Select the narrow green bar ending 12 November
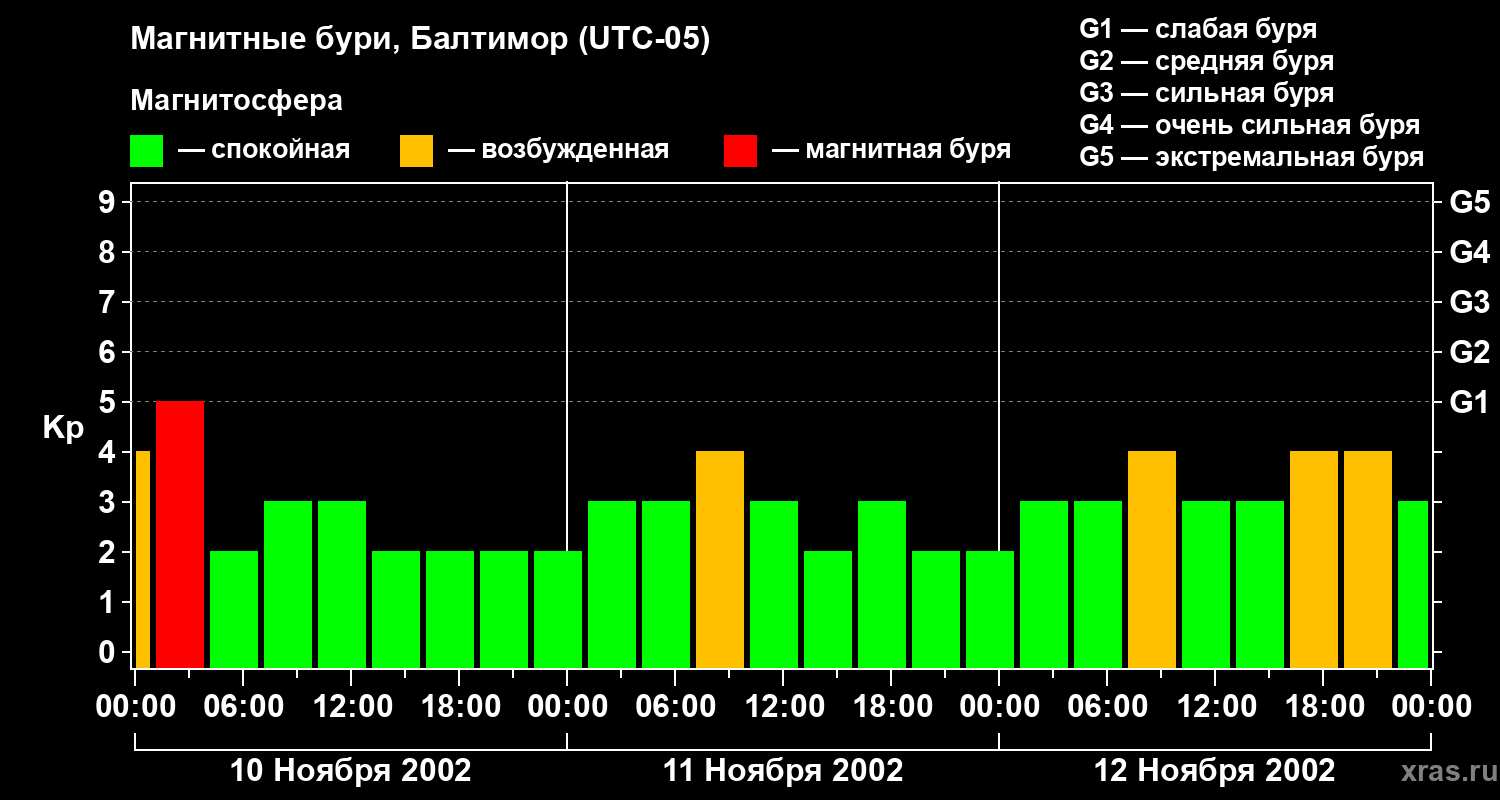 point(1413,585)
